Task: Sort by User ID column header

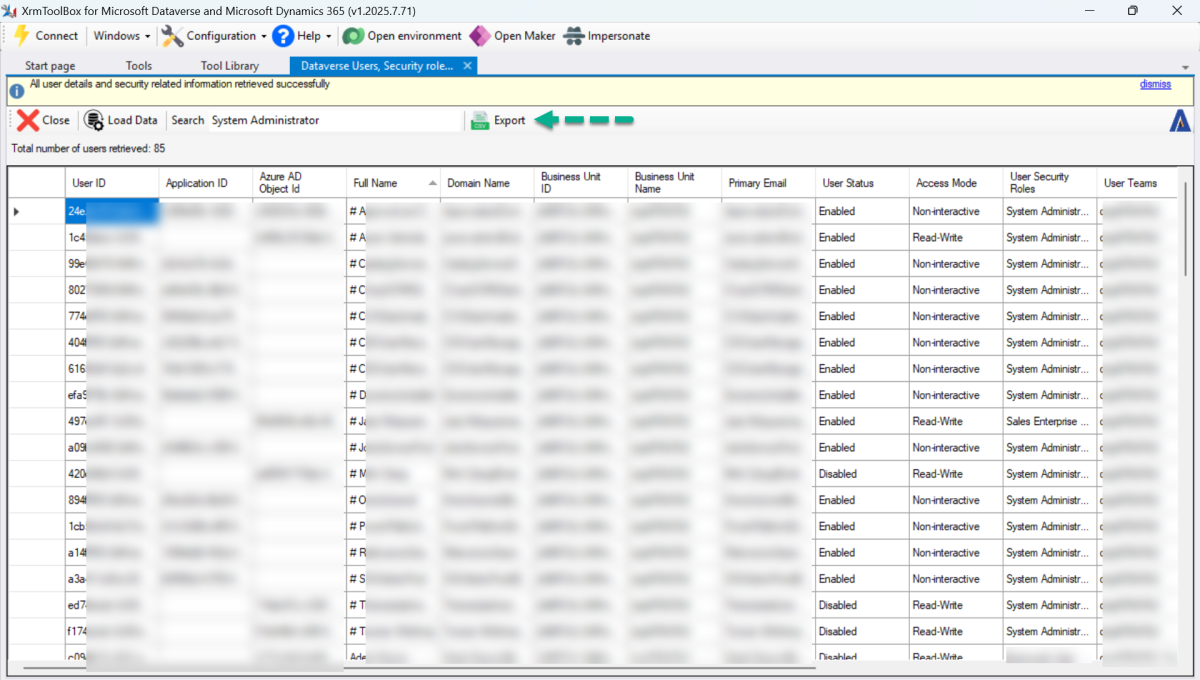Action: tap(112, 183)
